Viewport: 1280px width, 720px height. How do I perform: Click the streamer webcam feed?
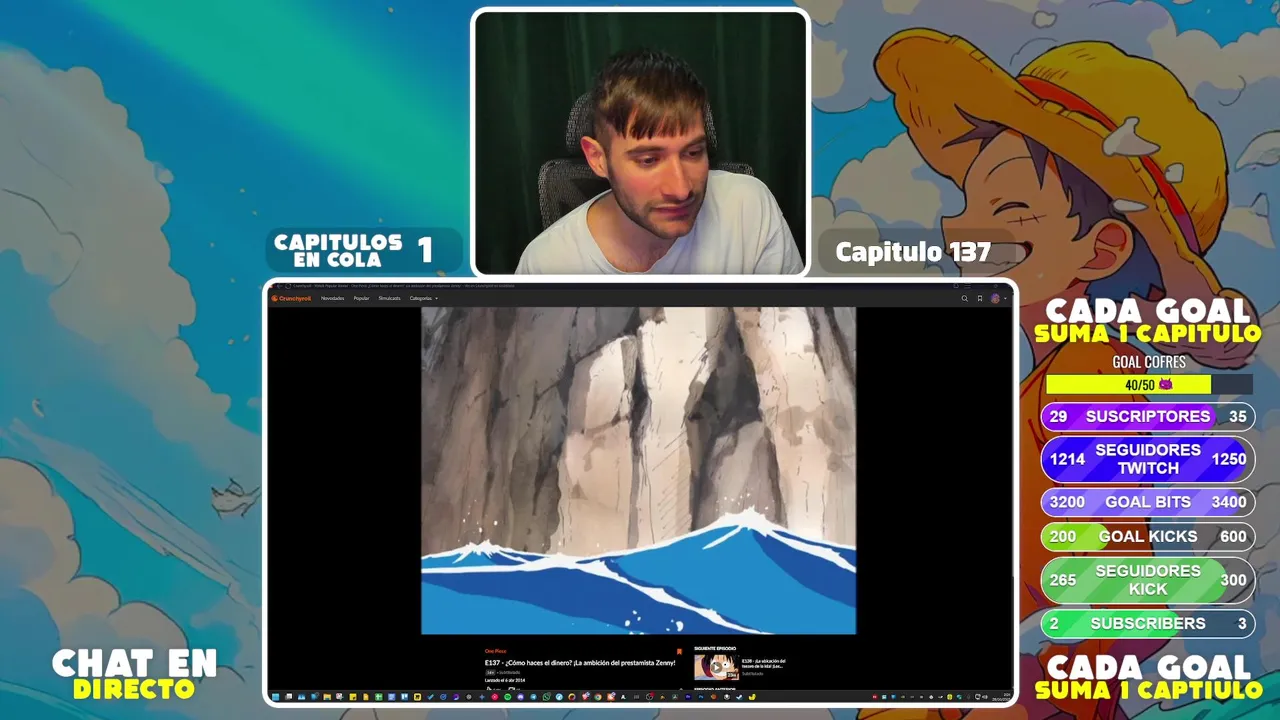click(x=640, y=142)
